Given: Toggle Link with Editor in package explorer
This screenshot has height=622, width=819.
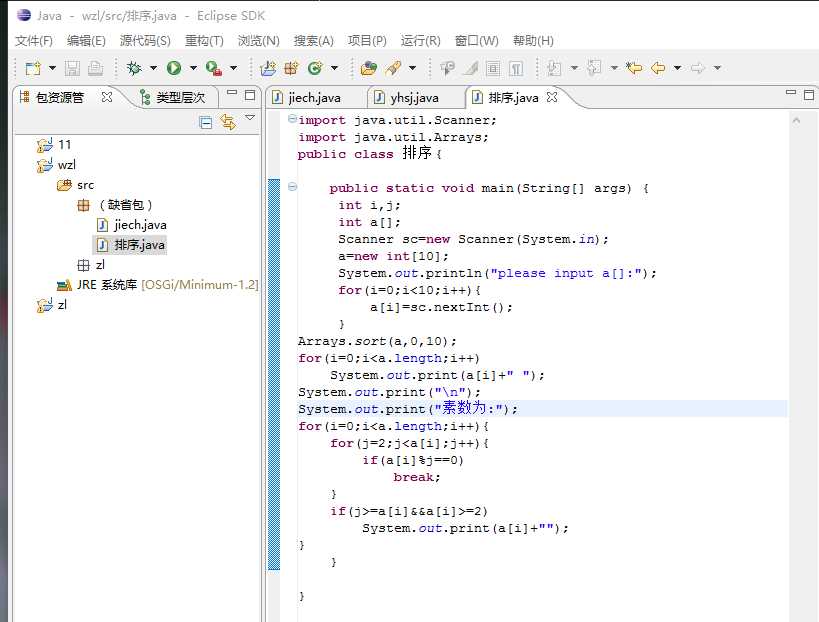Looking at the screenshot, I should tap(228, 122).
